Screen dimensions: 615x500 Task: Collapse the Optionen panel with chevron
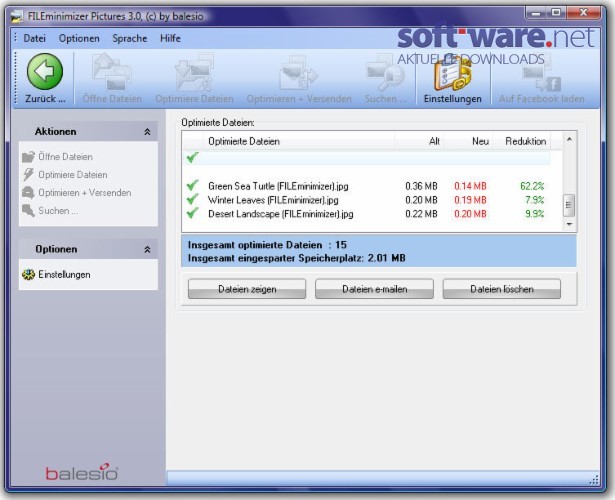pyautogui.click(x=147, y=249)
